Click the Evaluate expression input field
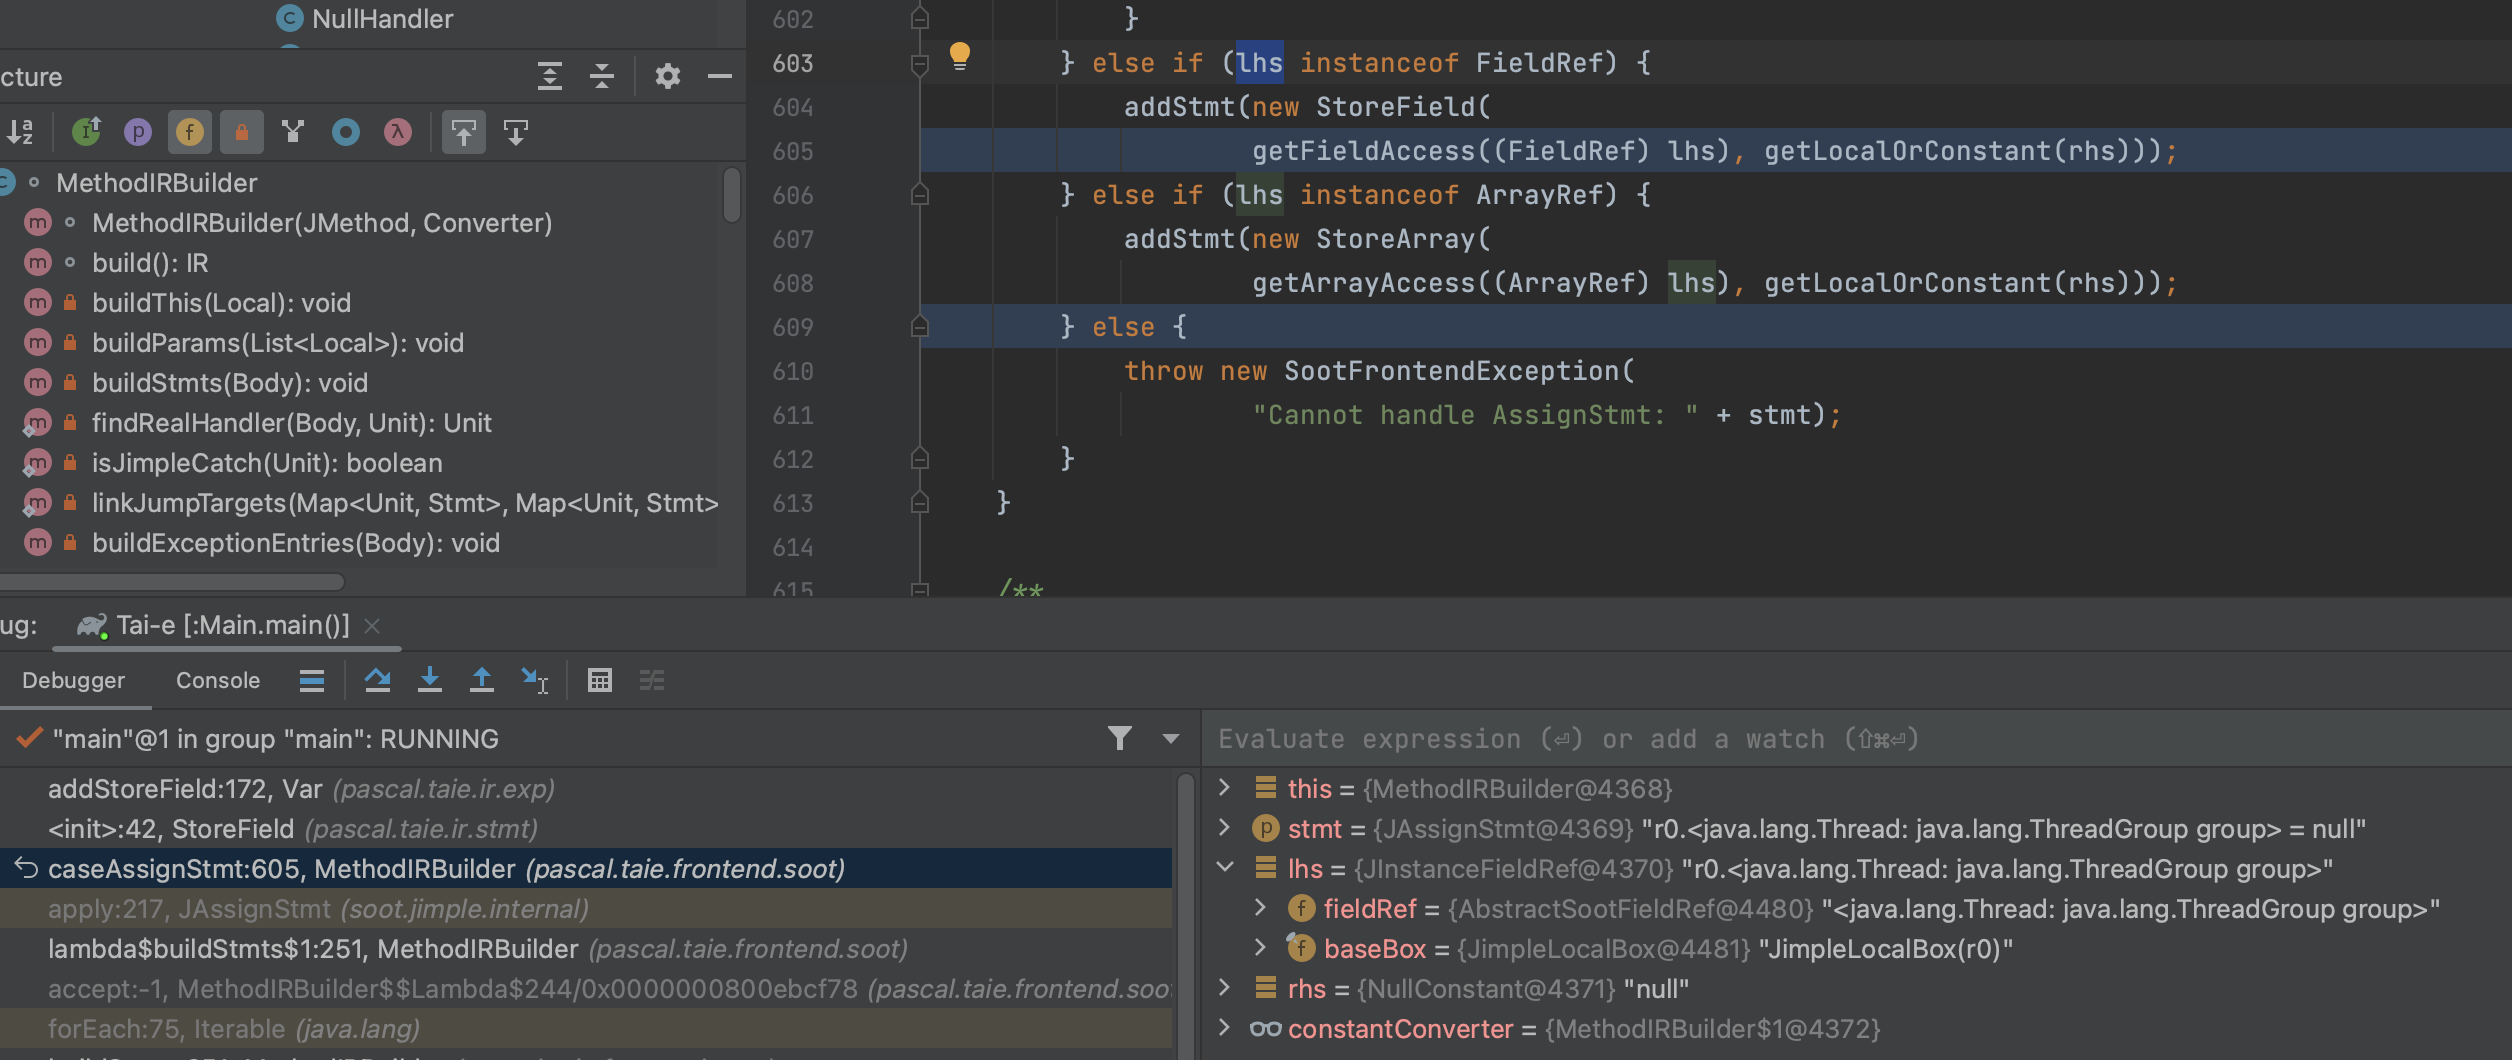 click(1856, 739)
